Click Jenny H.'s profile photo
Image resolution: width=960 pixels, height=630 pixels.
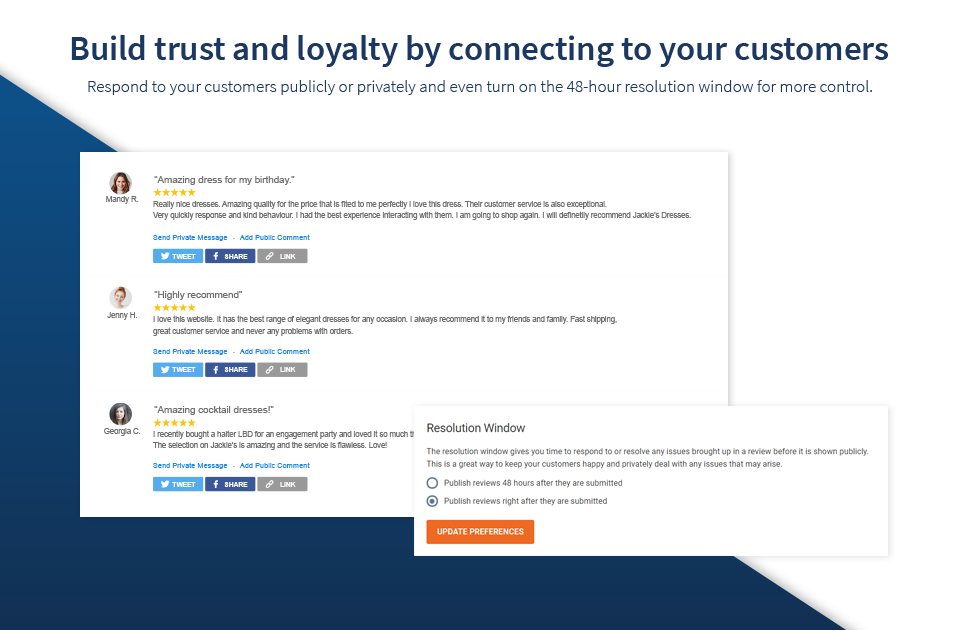pos(121,298)
